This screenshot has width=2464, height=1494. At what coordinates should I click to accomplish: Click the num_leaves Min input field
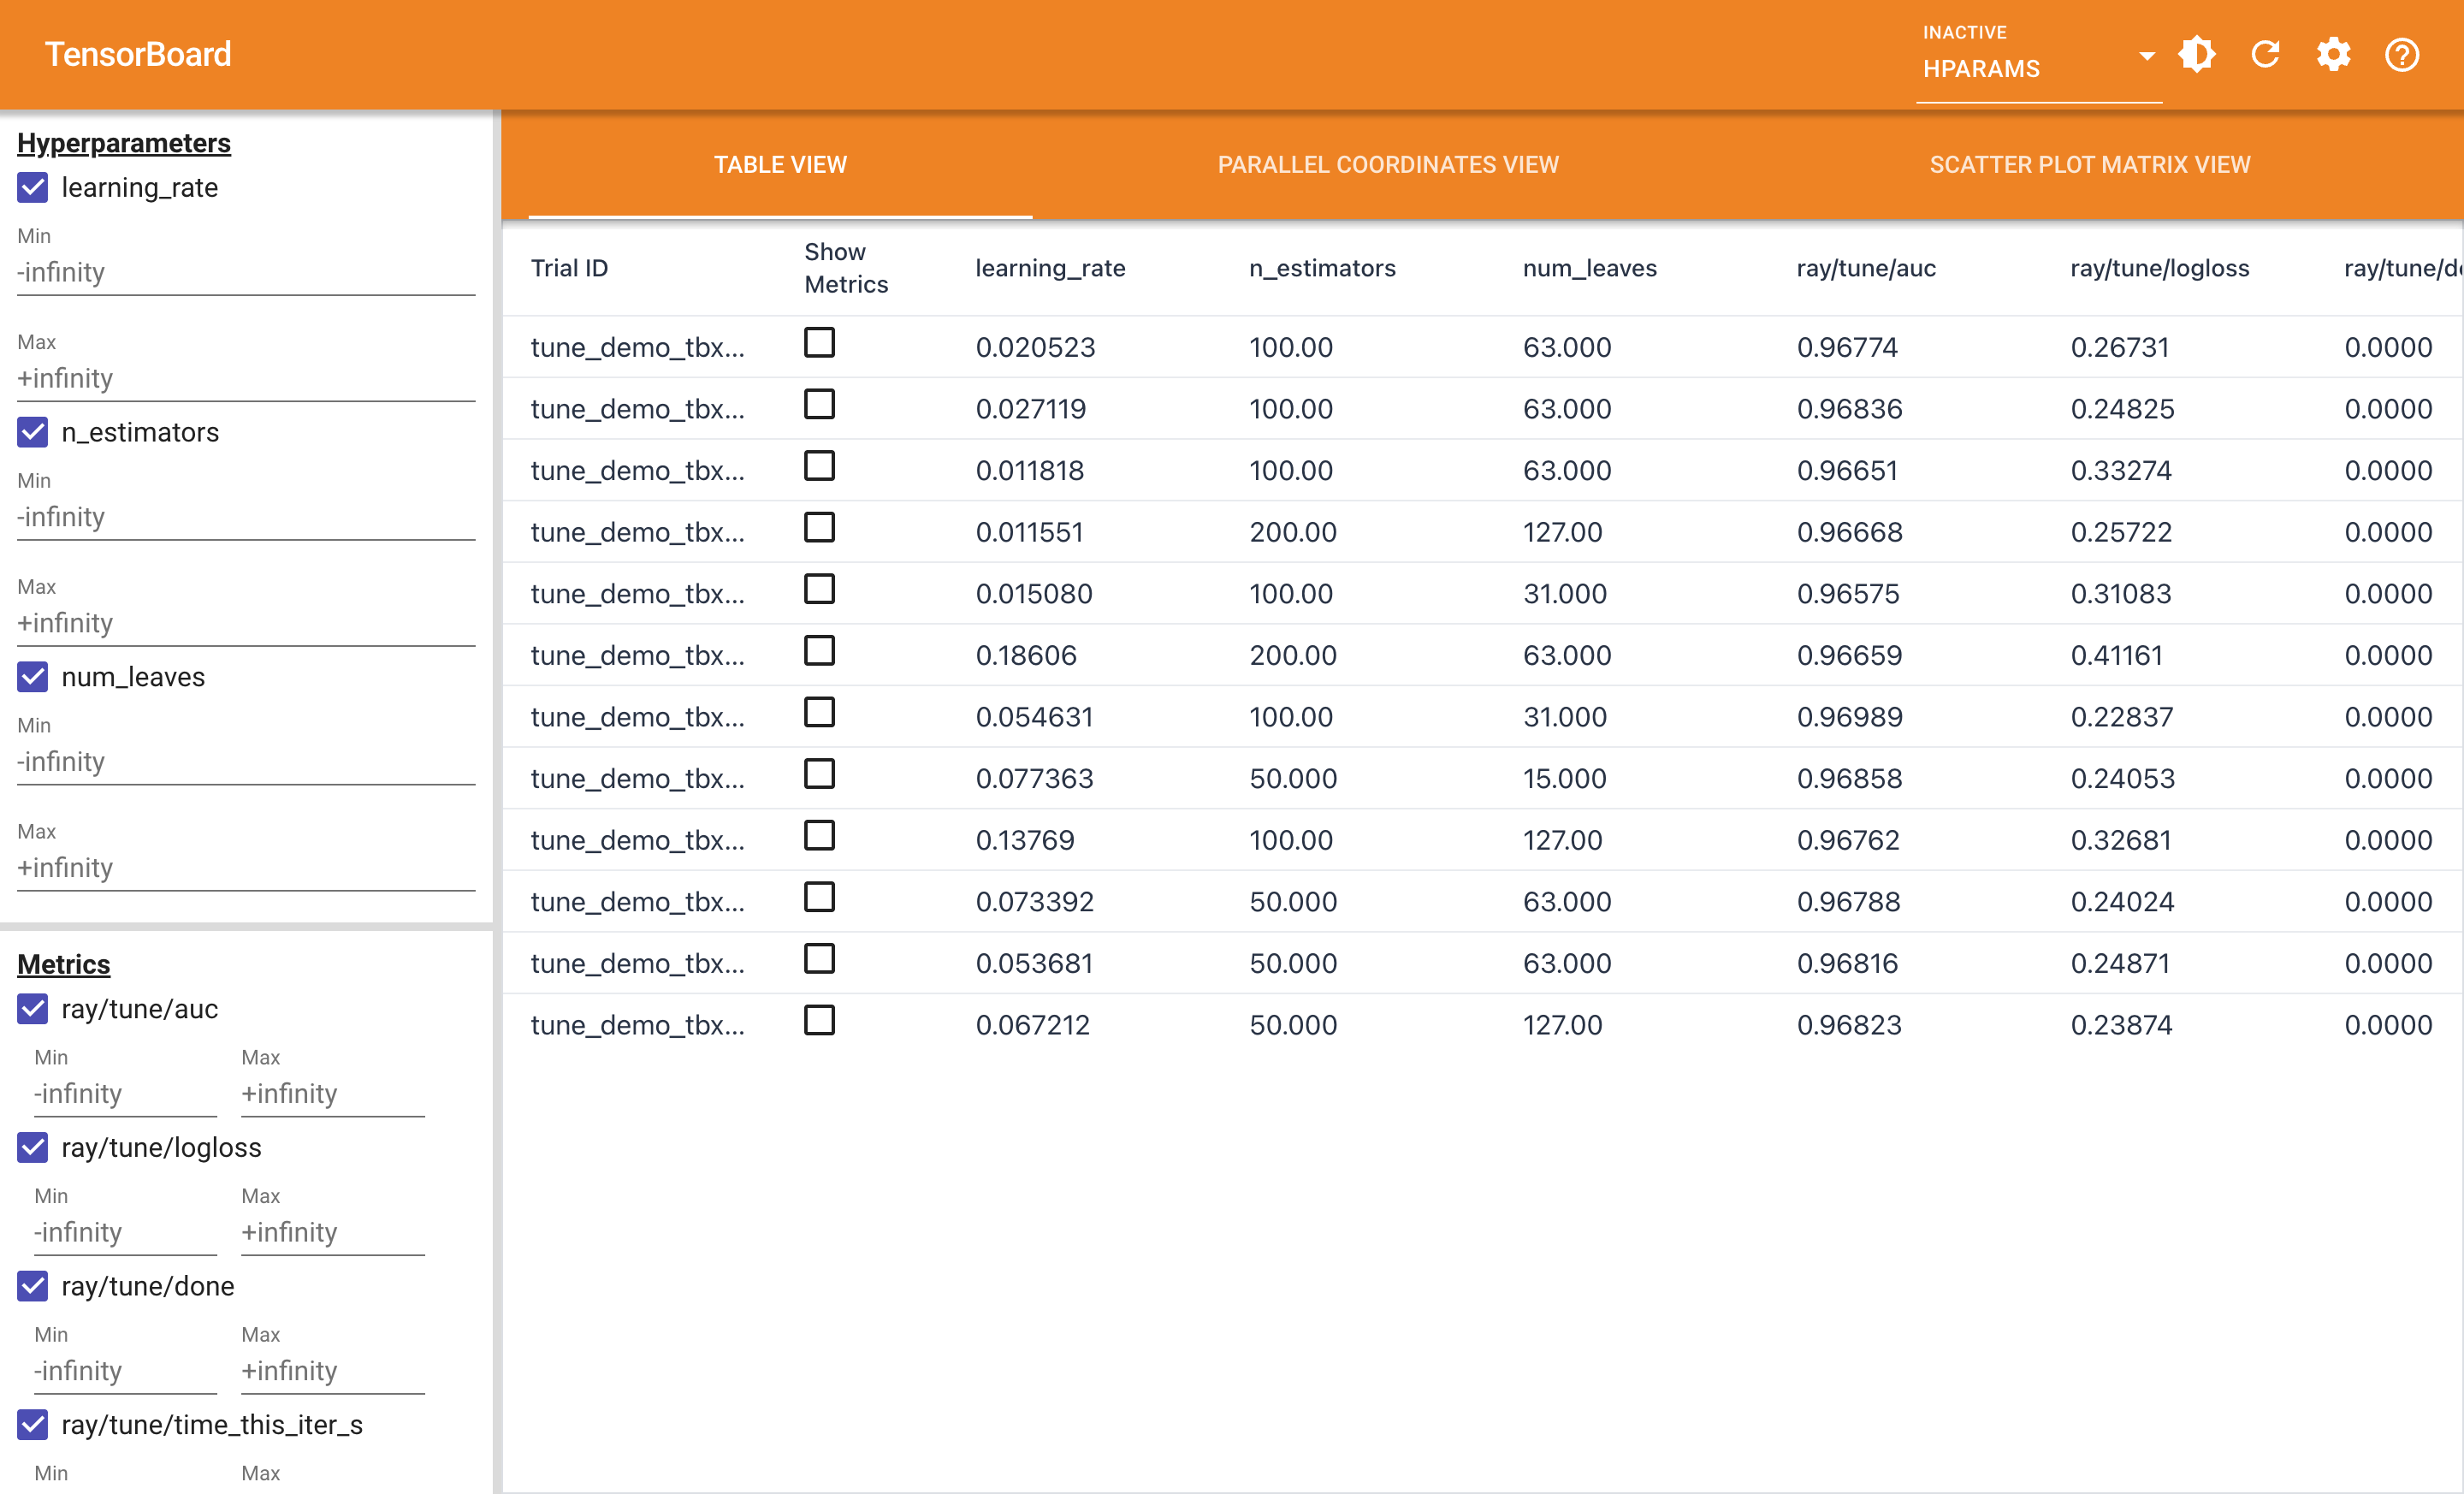(x=246, y=762)
